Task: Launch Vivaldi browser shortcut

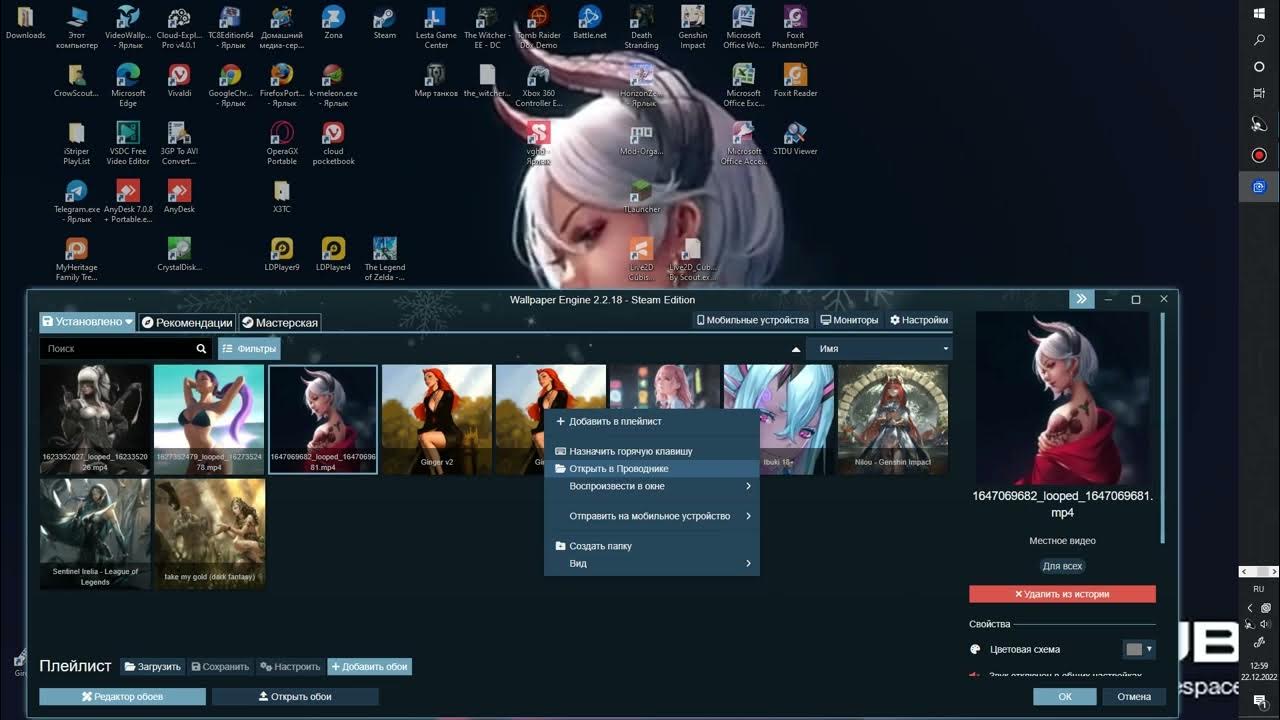Action: [179, 80]
